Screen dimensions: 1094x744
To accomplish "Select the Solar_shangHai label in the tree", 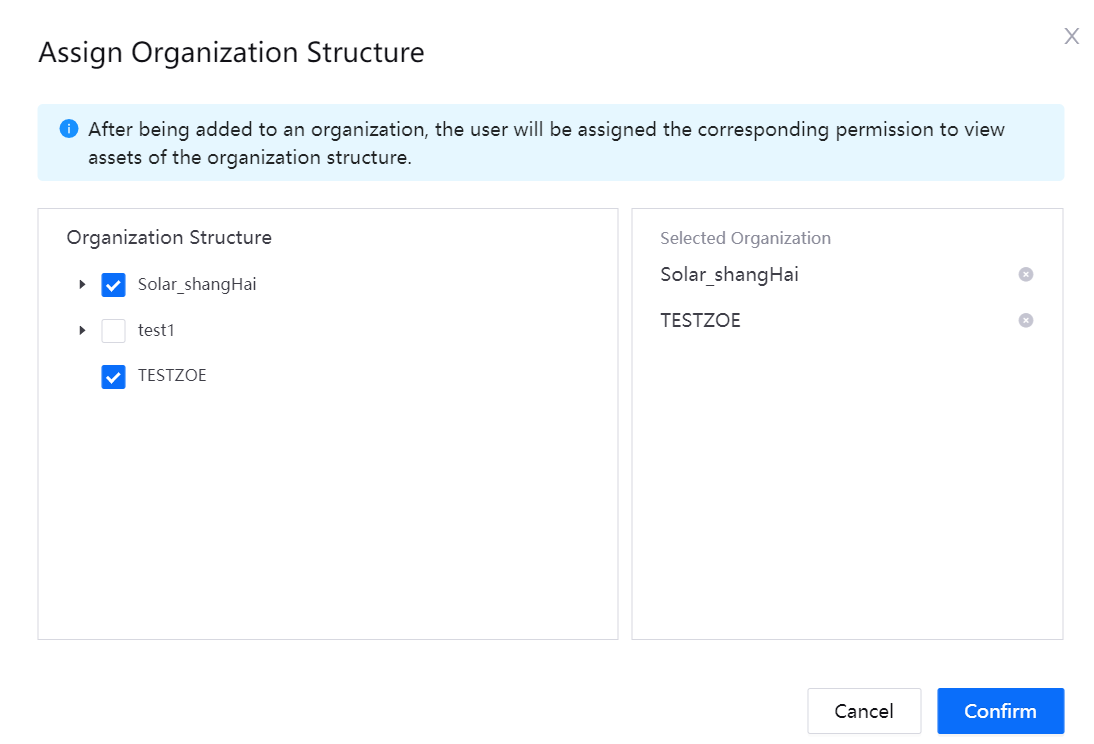I will pos(197,284).
